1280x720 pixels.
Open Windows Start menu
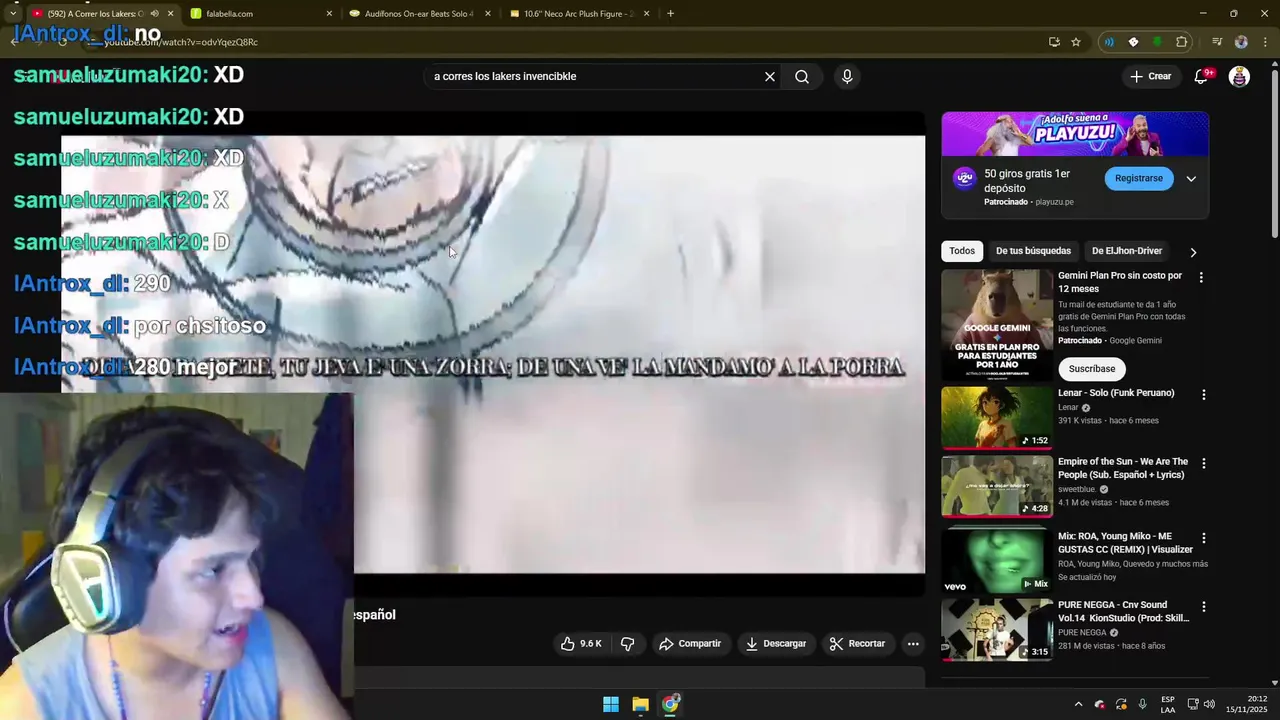click(611, 704)
